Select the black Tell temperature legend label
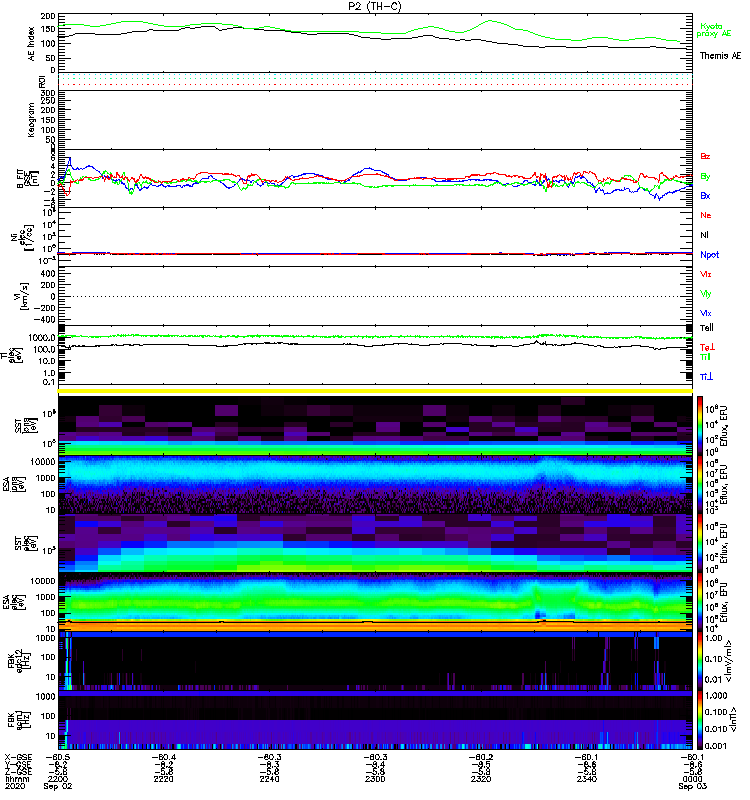750x800 pixels. (x=707, y=328)
